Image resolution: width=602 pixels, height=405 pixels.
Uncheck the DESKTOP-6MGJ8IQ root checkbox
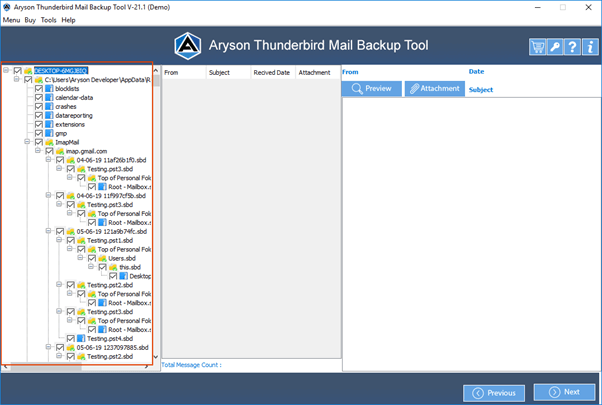pos(17,71)
